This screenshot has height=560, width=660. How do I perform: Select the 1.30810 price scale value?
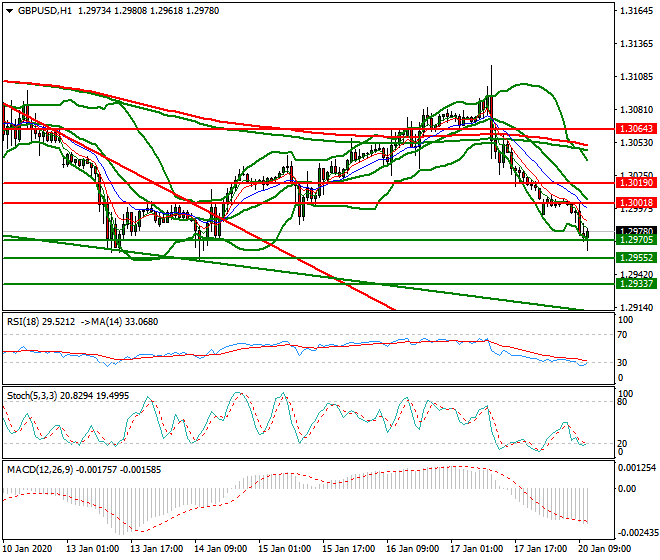636,110
